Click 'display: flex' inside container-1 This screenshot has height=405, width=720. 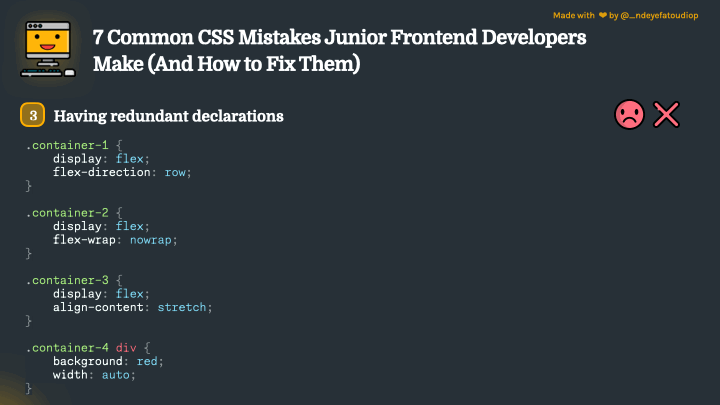click(101, 159)
